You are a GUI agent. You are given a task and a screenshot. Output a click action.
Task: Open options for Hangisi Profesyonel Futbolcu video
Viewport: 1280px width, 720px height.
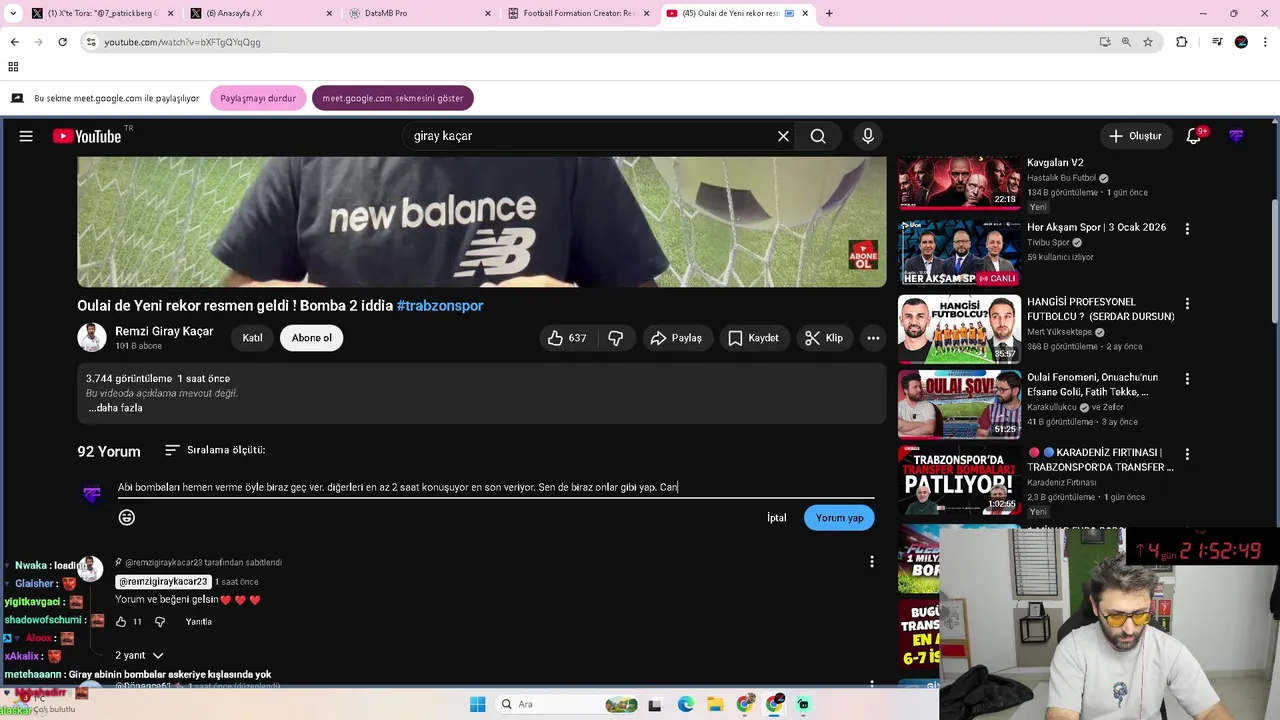[1187, 304]
